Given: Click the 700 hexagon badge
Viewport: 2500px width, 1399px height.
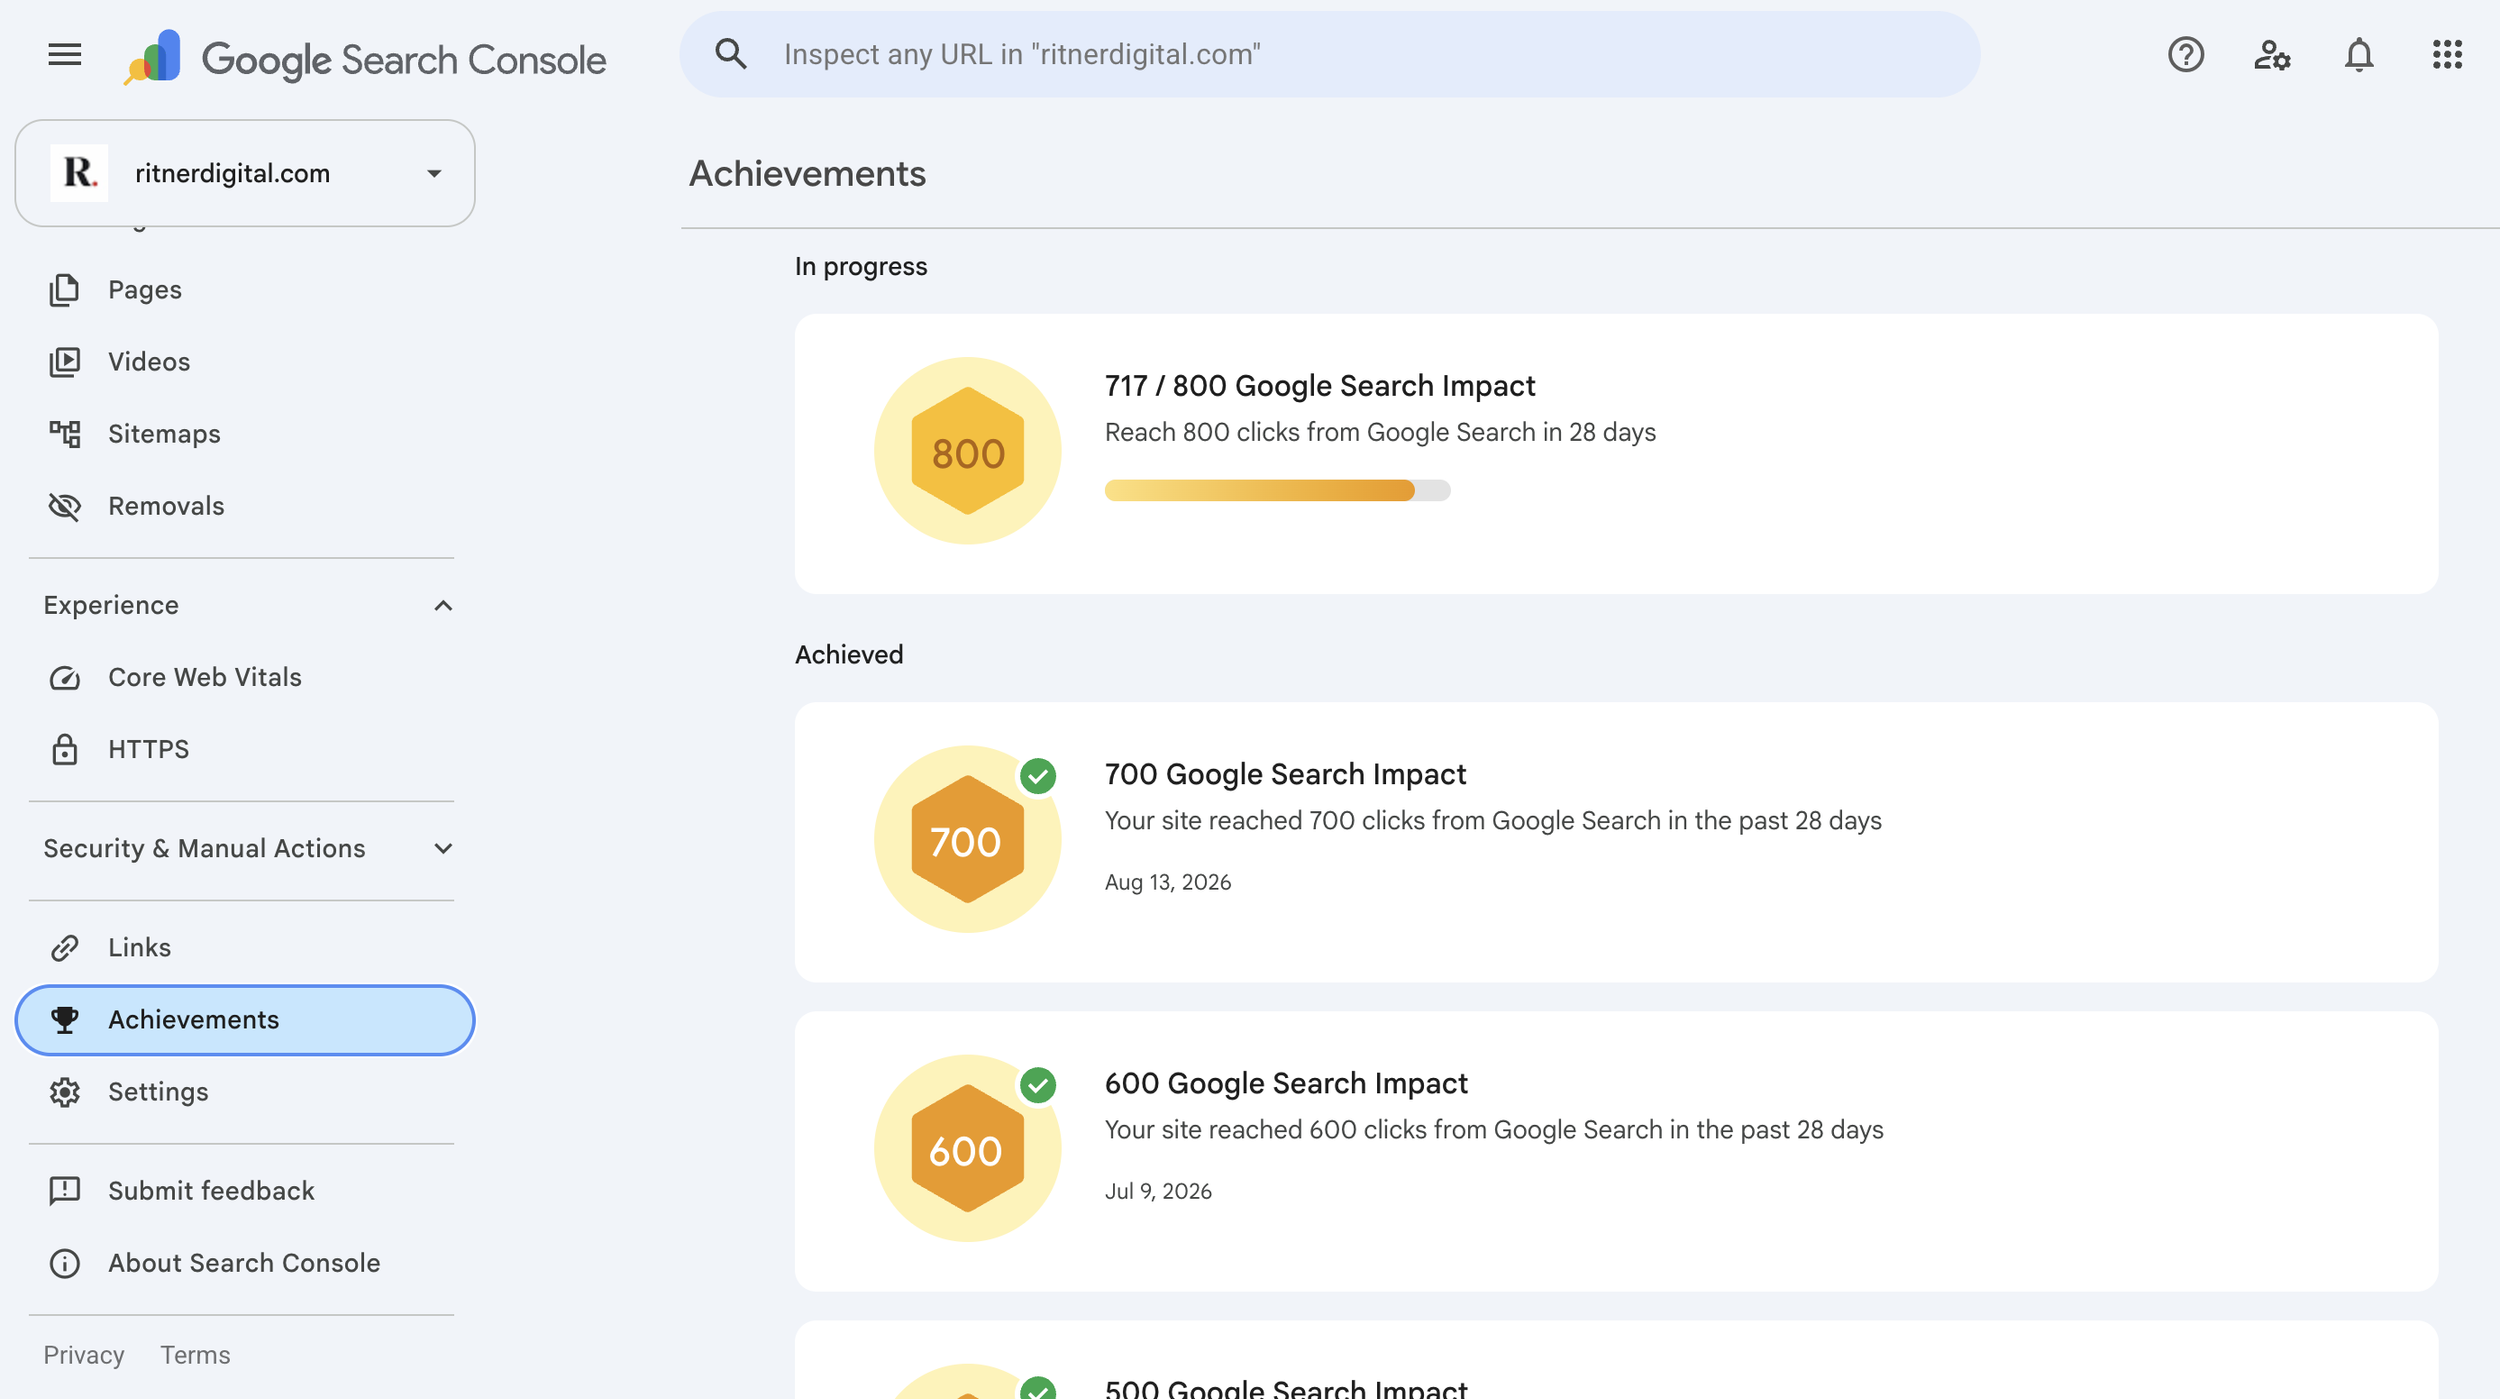Looking at the screenshot, I should (x=967, y=839).
